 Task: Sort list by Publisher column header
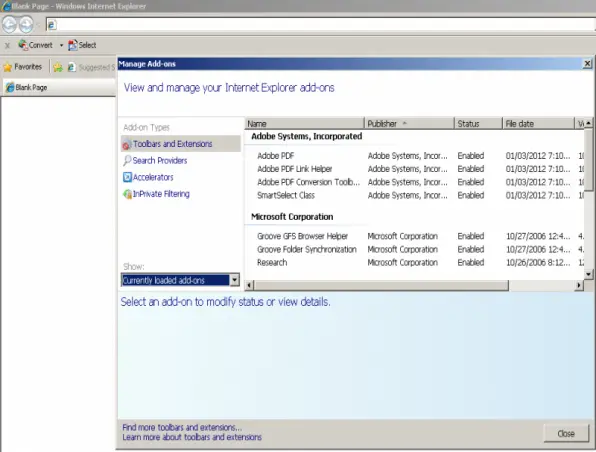[409, 124]
